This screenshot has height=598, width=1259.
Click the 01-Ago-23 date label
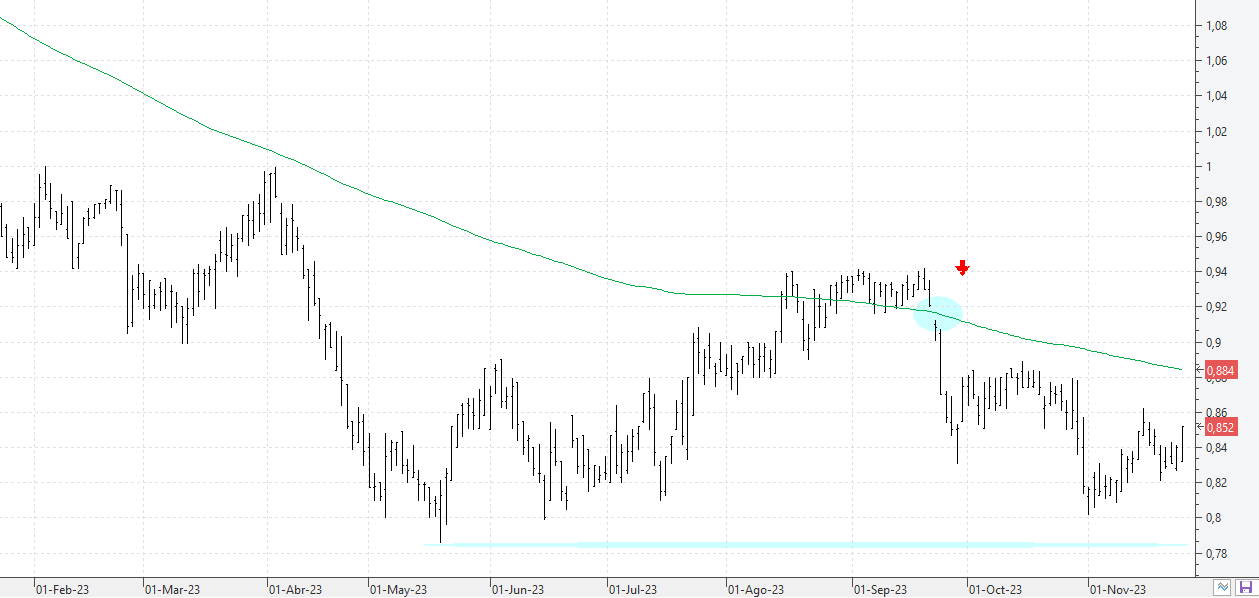pyautogui.click(x=756, y=590)
